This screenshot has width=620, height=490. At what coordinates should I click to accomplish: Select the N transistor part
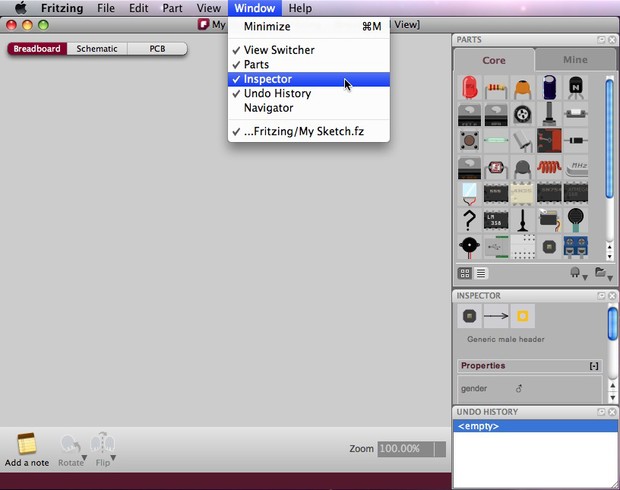tap(575, 88)
